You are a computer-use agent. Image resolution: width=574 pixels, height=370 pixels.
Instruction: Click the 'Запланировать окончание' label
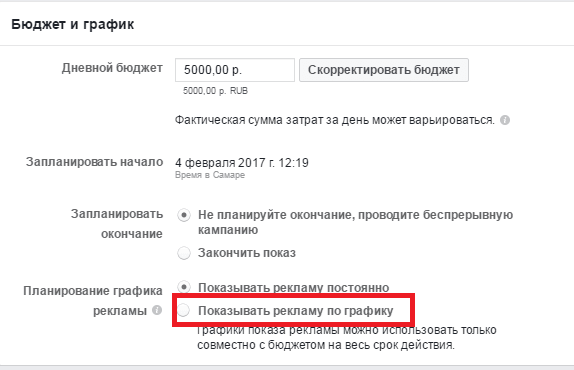point(117,224)
